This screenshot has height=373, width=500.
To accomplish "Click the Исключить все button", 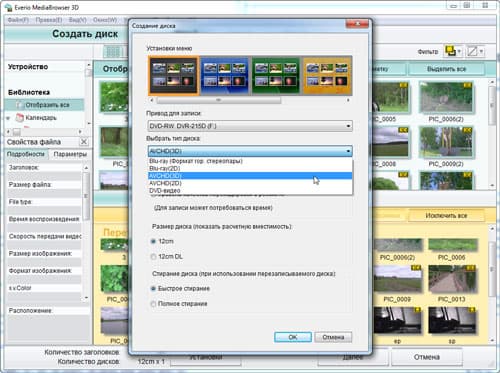I will [446, 216].
